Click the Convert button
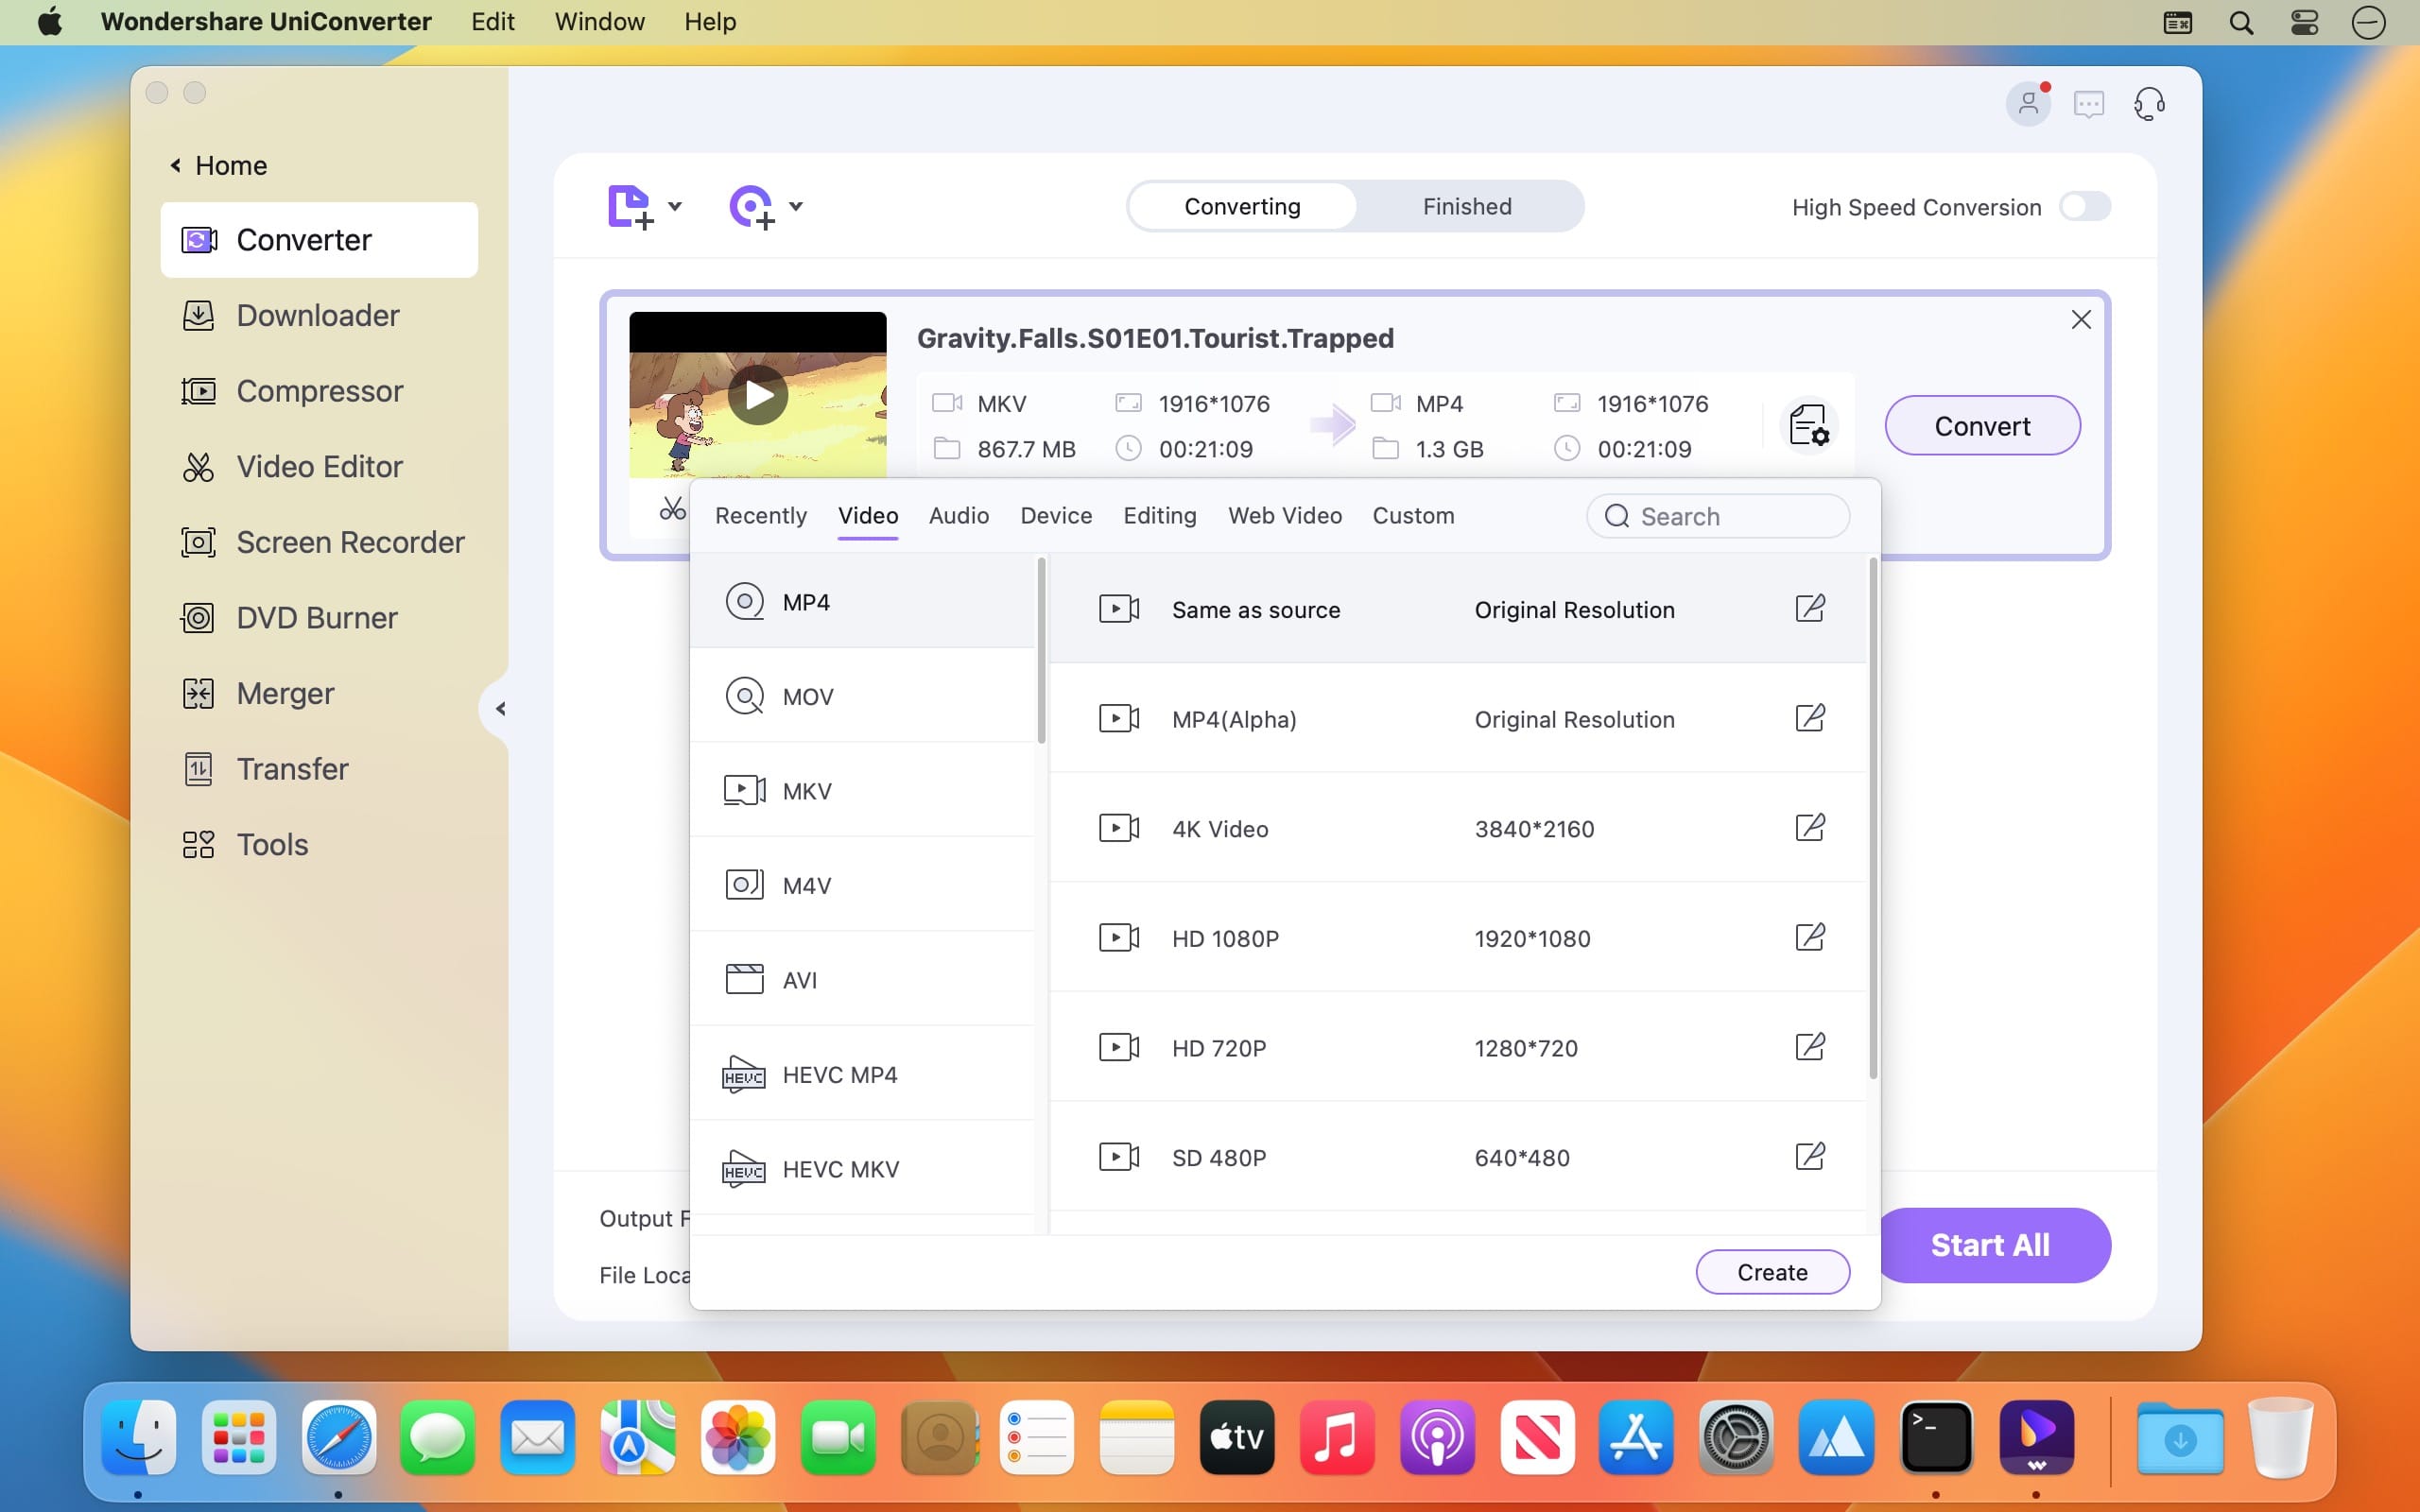This screenshot has height=1512, width=2420. click(1981, 425)
